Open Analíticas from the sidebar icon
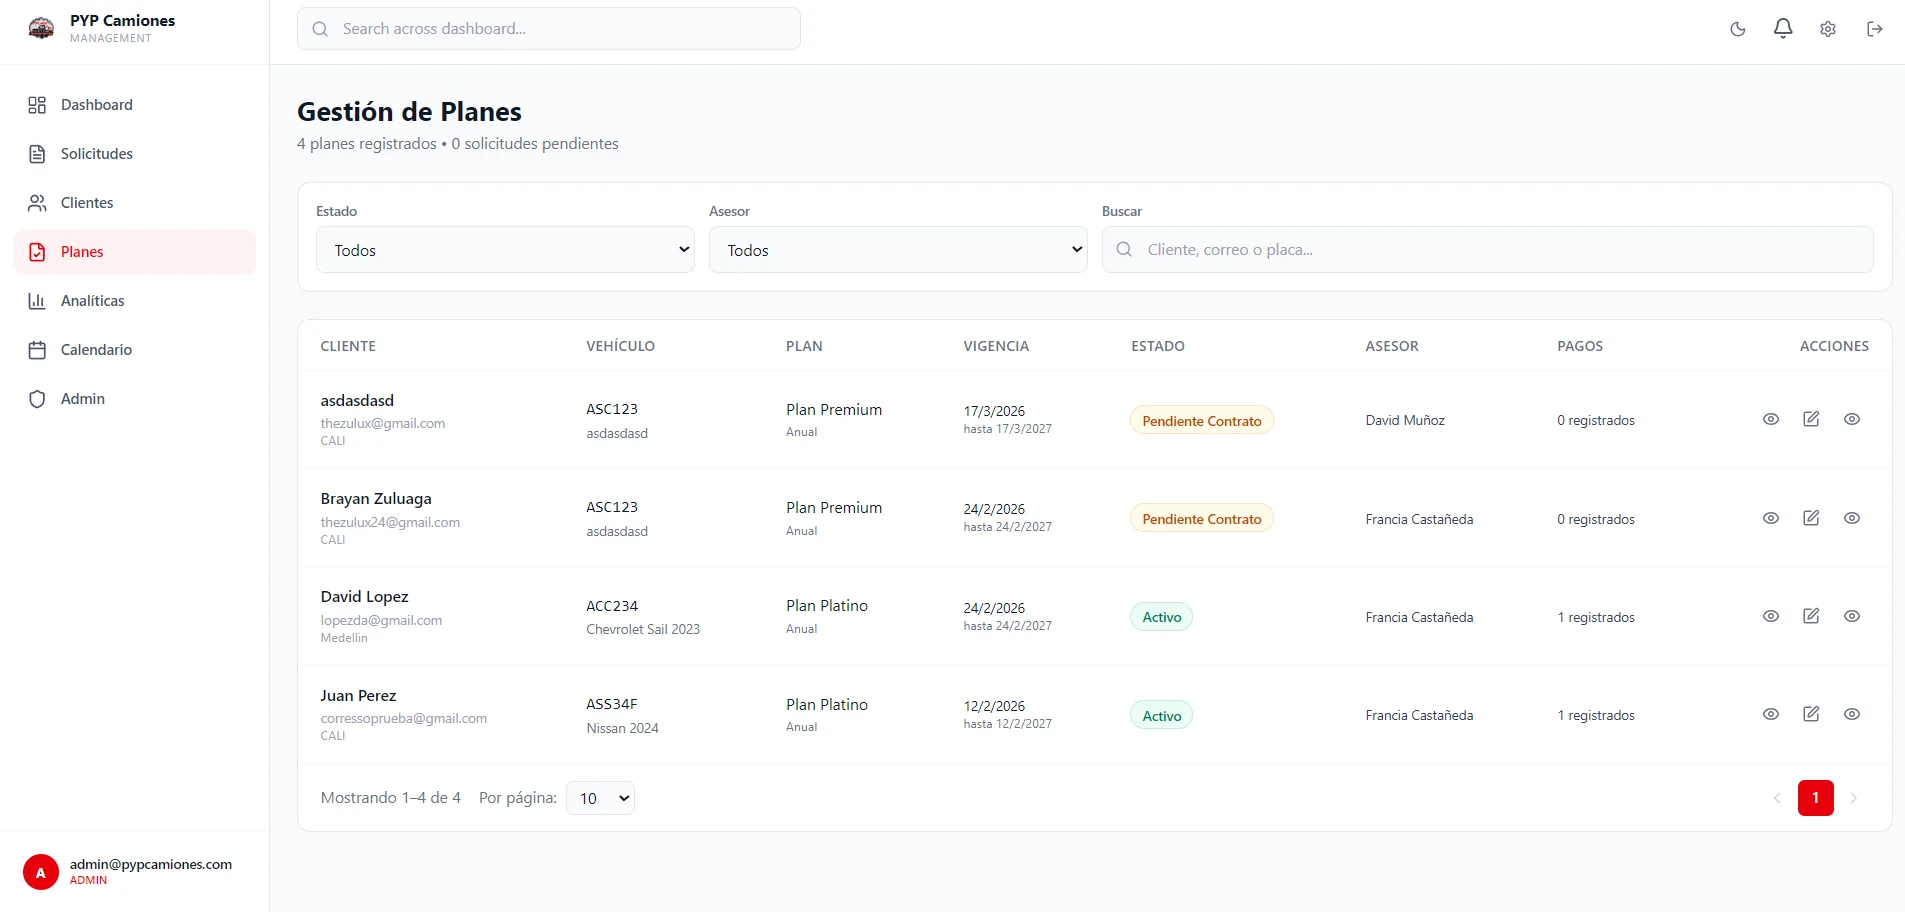 38,300
